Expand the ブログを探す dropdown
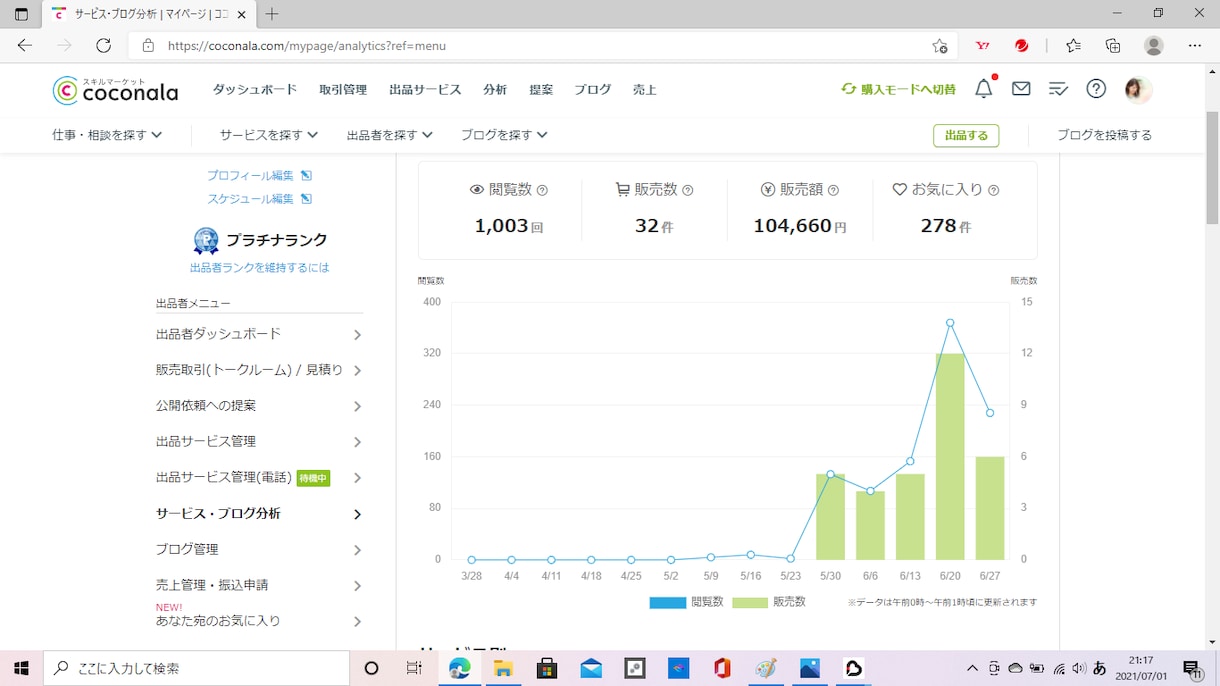The image size is (1220, 686). pos(504,135)
